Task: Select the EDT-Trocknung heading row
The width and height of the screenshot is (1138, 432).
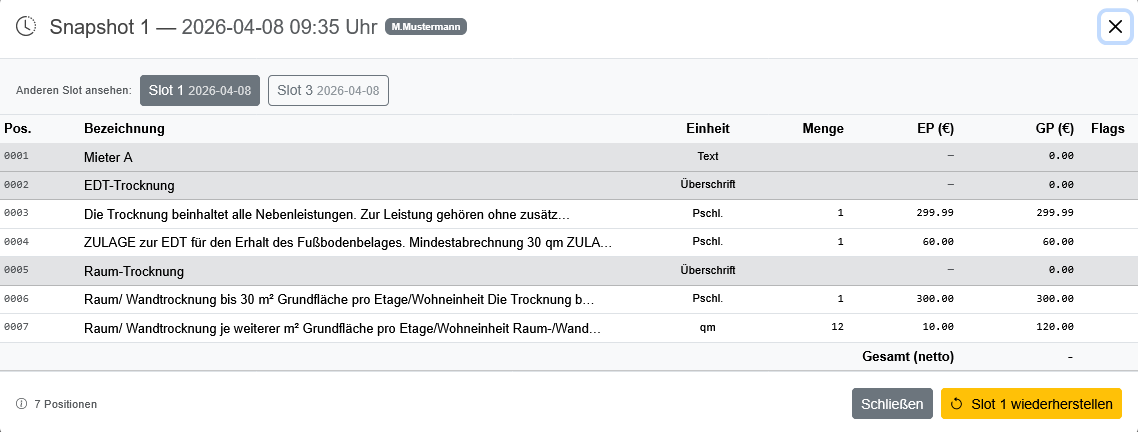Action: point(569,185)
